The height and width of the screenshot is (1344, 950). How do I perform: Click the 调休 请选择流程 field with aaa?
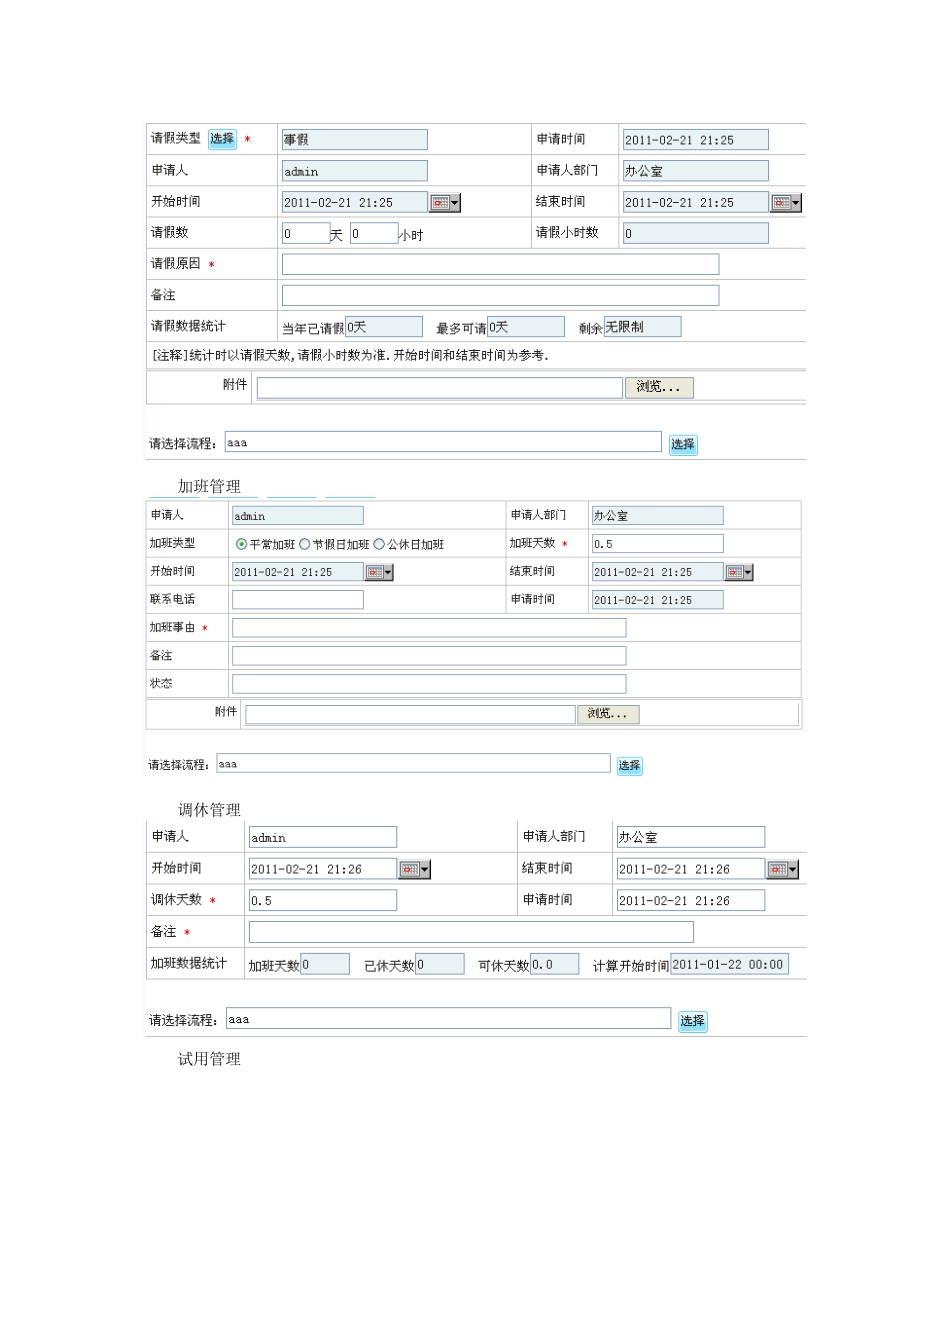[x=448, y=1018]
